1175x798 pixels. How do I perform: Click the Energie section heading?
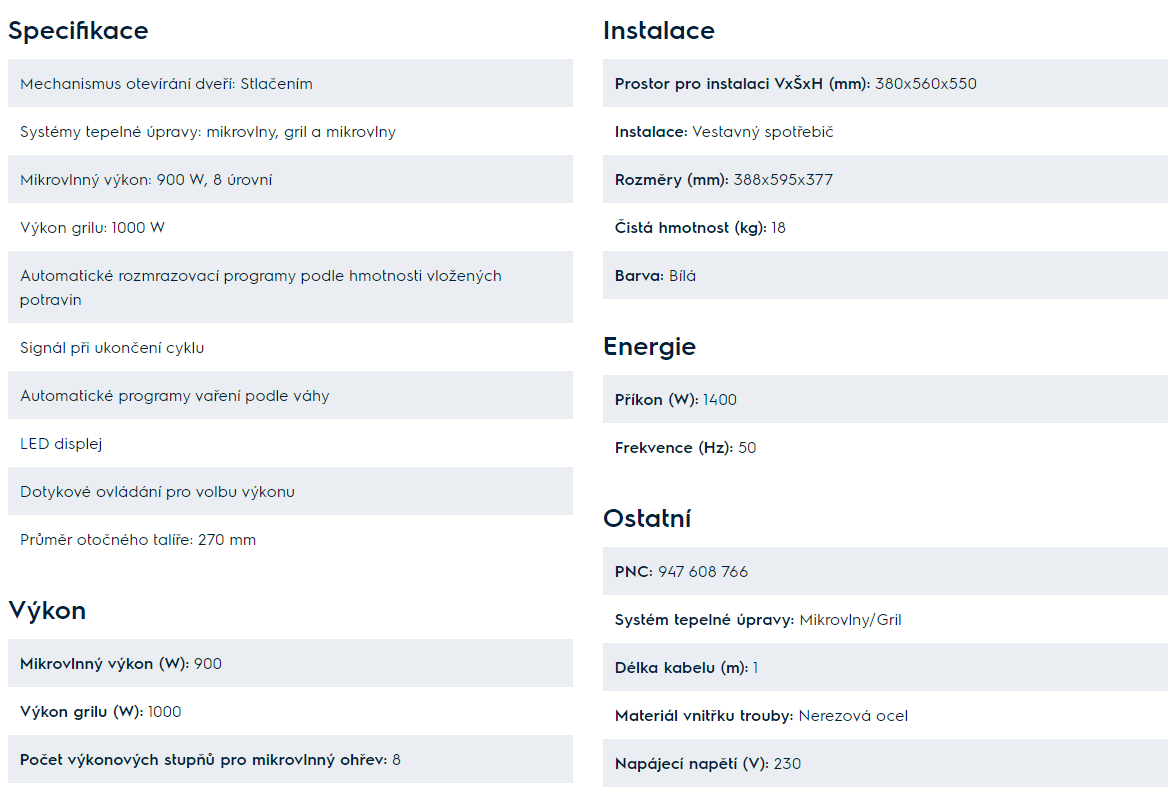click(x=650, y=347)
